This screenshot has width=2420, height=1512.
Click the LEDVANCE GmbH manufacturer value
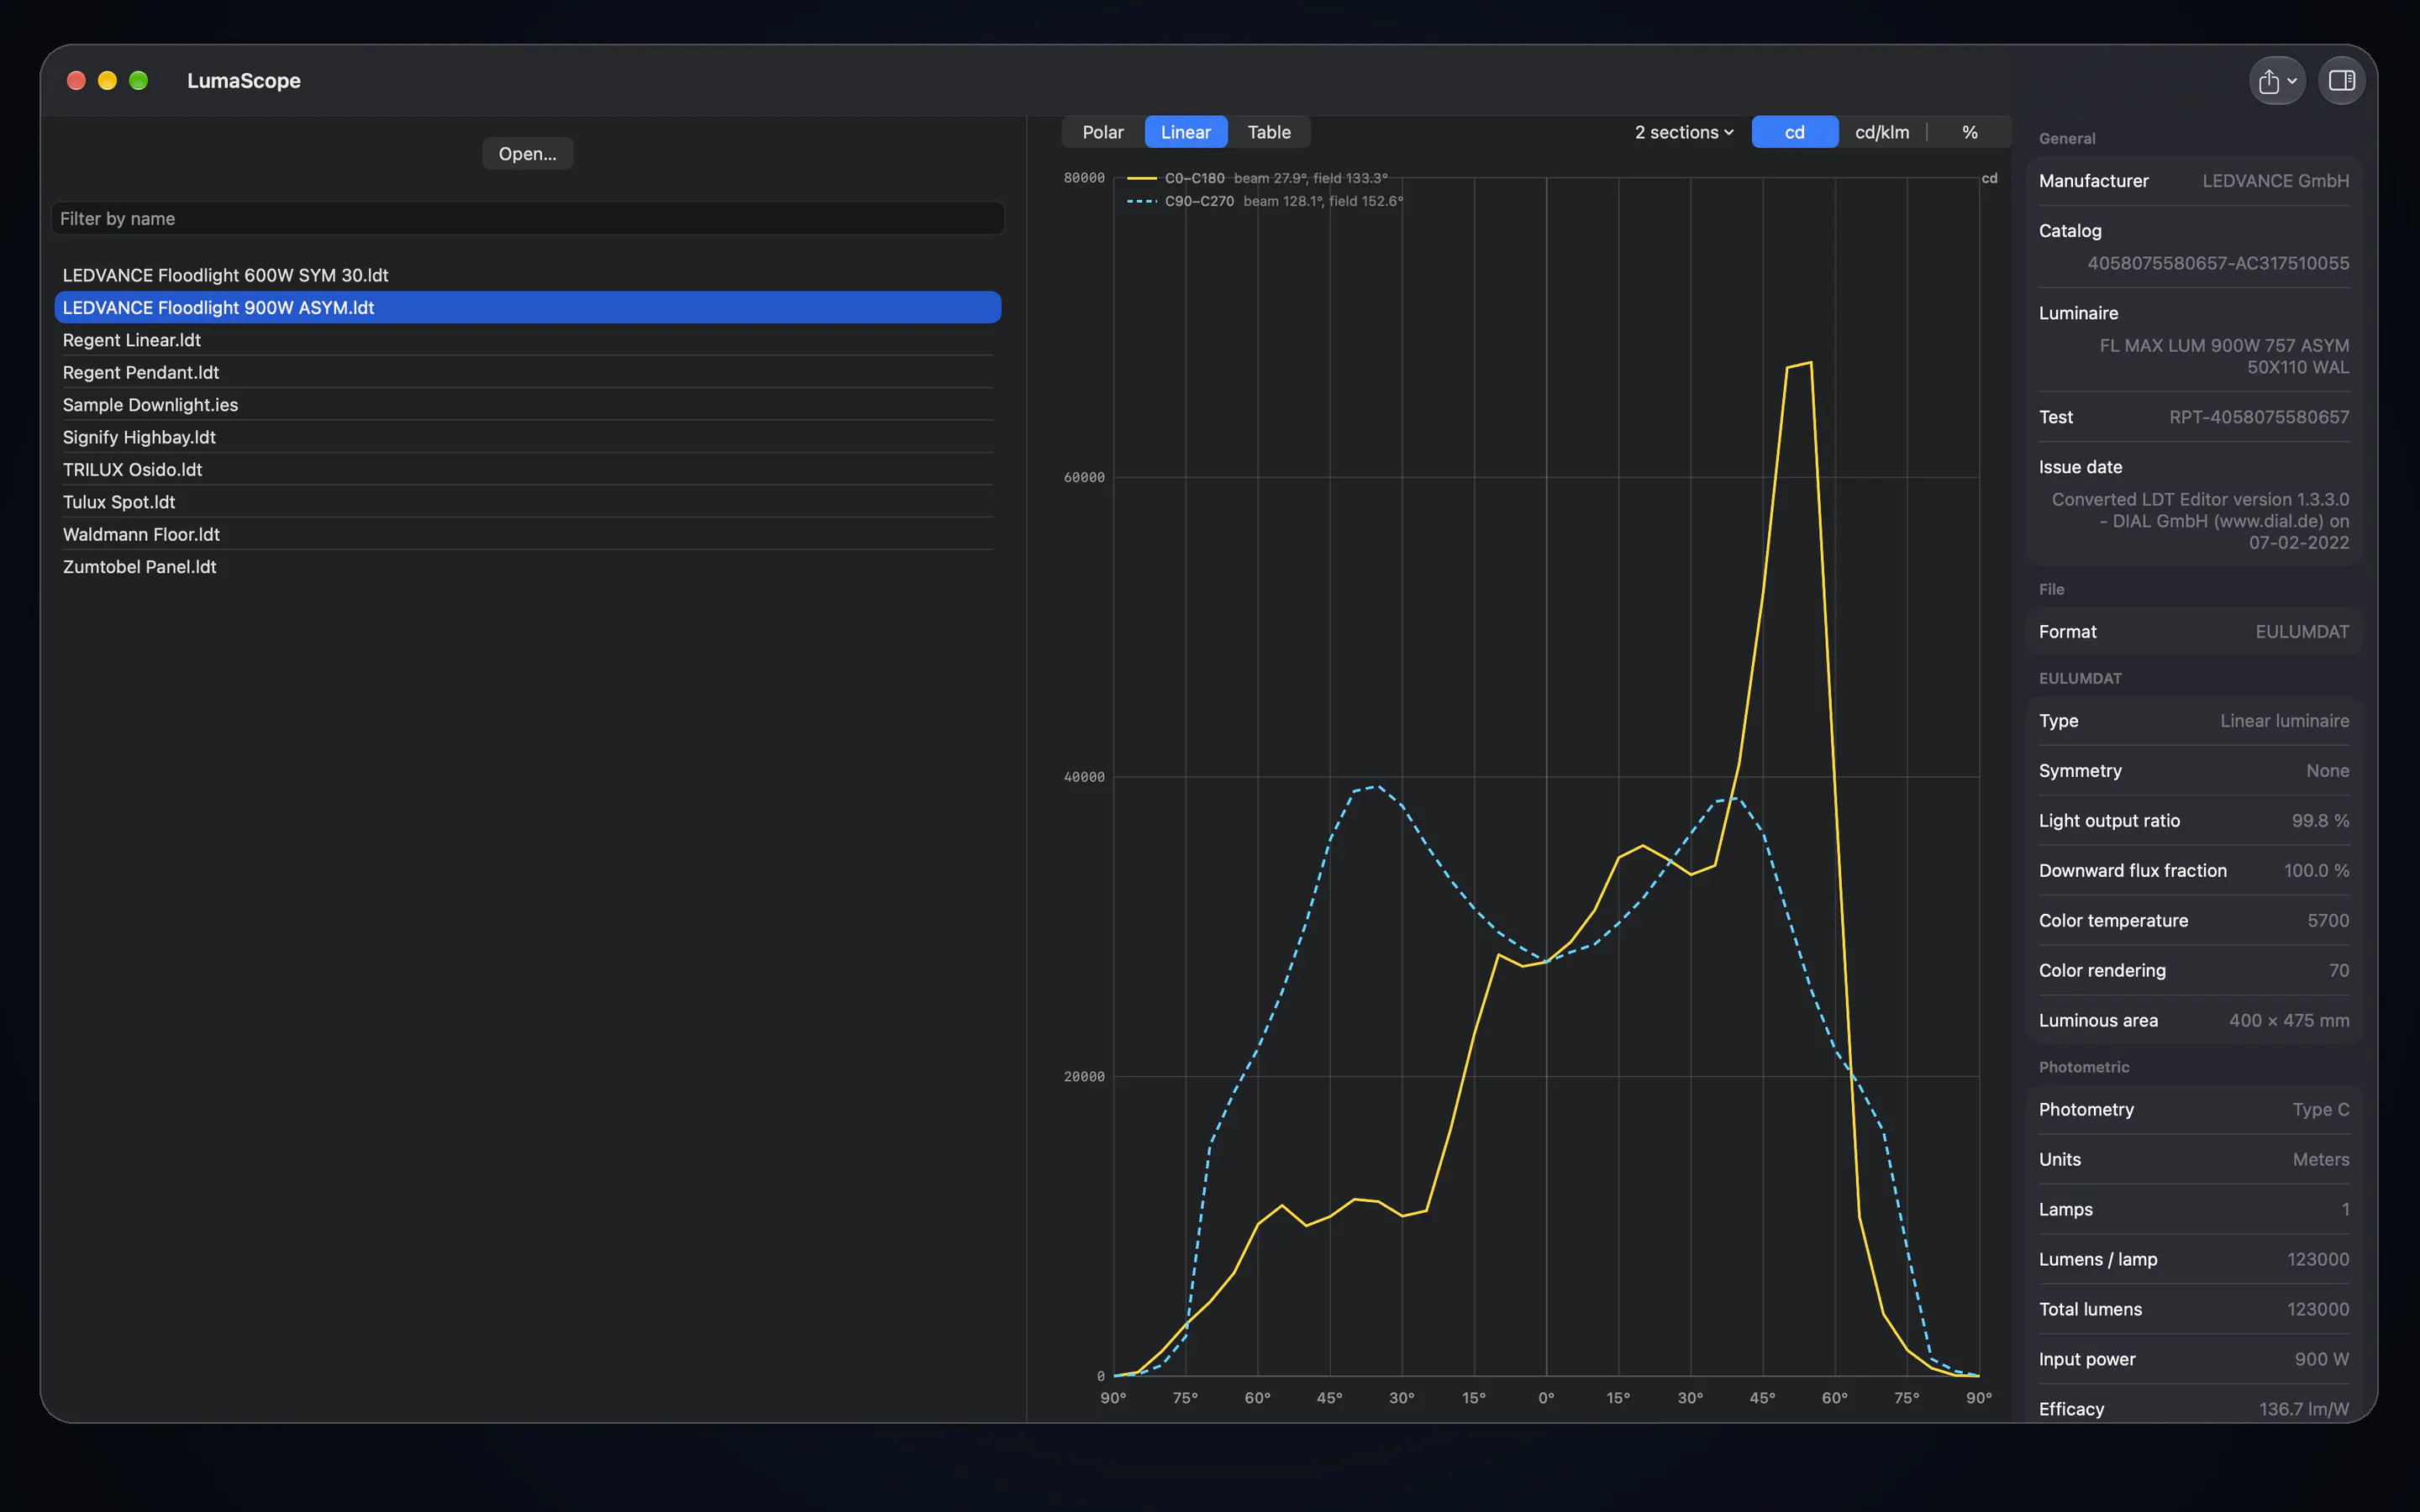2275,181
